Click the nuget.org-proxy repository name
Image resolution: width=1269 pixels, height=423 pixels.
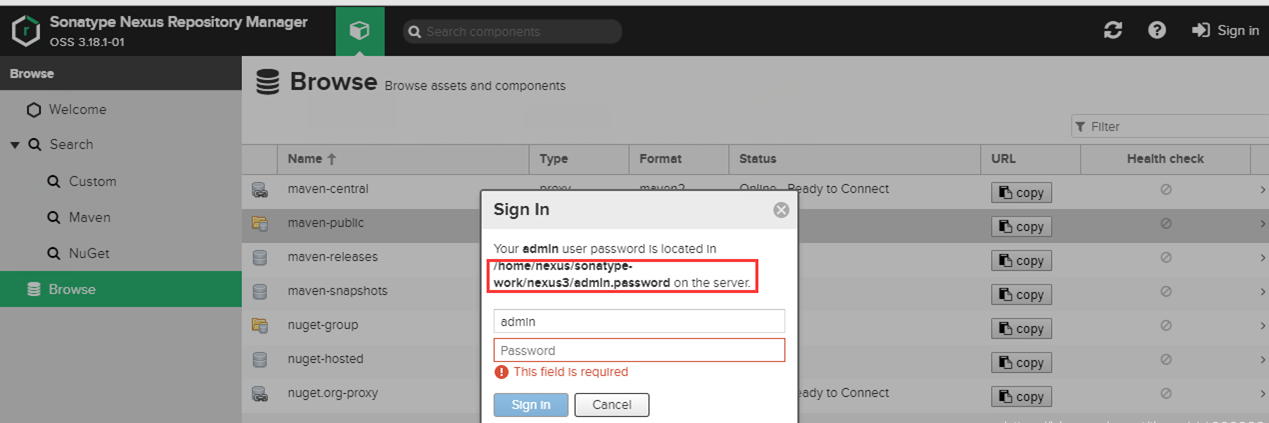[333, 393]
